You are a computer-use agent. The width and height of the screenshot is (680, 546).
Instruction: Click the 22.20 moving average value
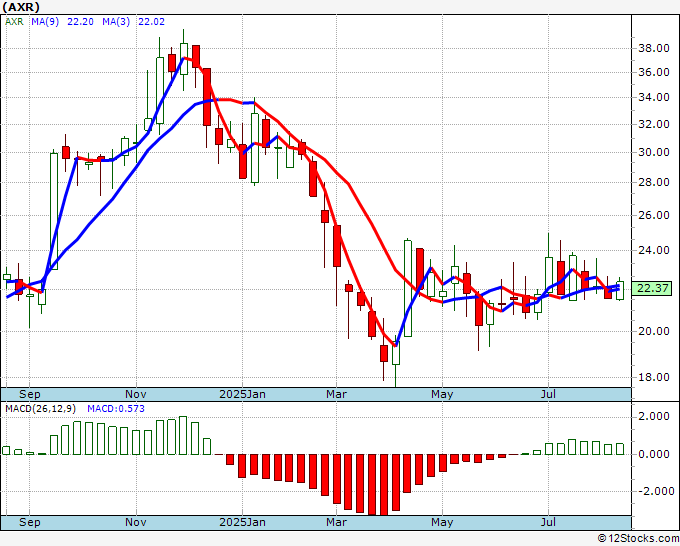(x=80, y=22)
